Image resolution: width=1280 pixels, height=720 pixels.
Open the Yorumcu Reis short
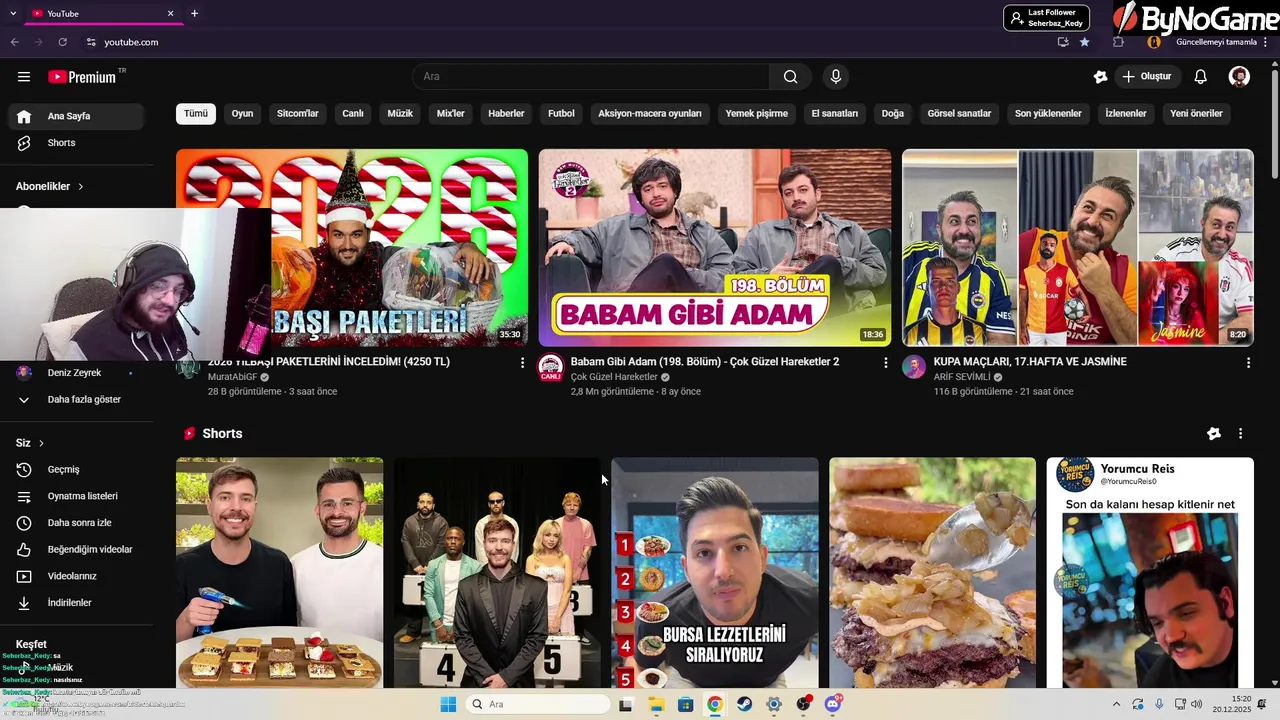tap(1150, 573)
